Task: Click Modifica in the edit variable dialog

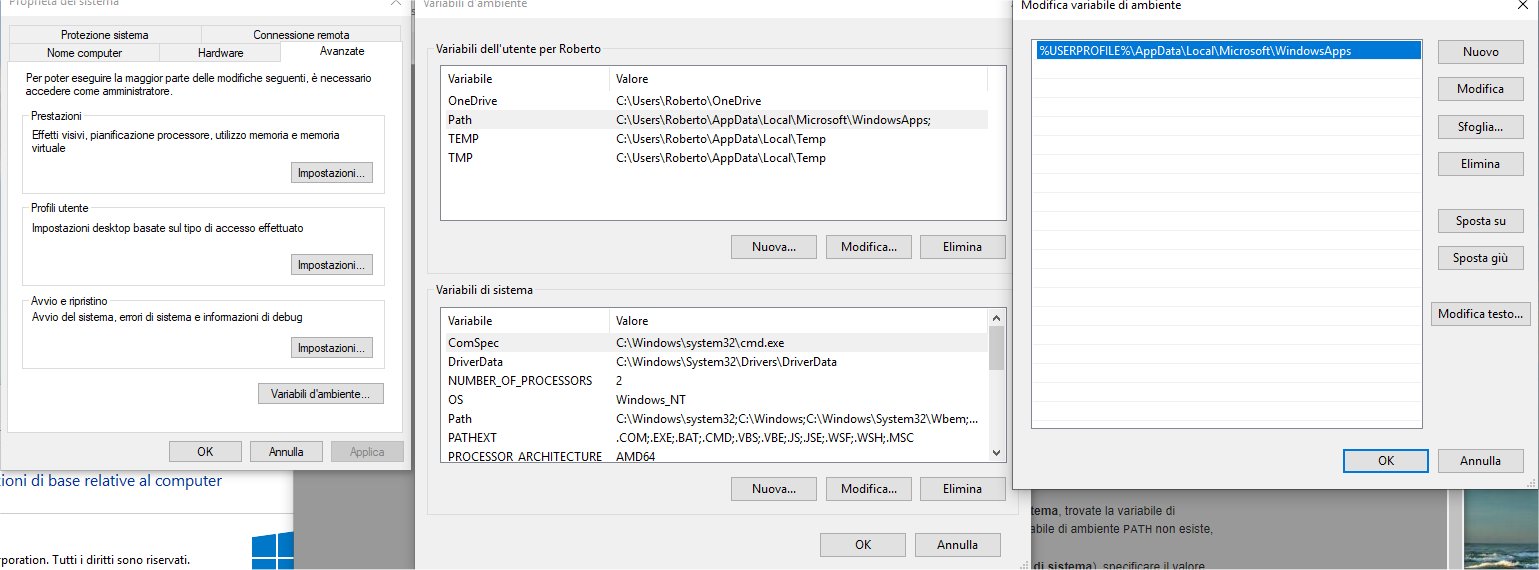Action: click(1481, 89)
